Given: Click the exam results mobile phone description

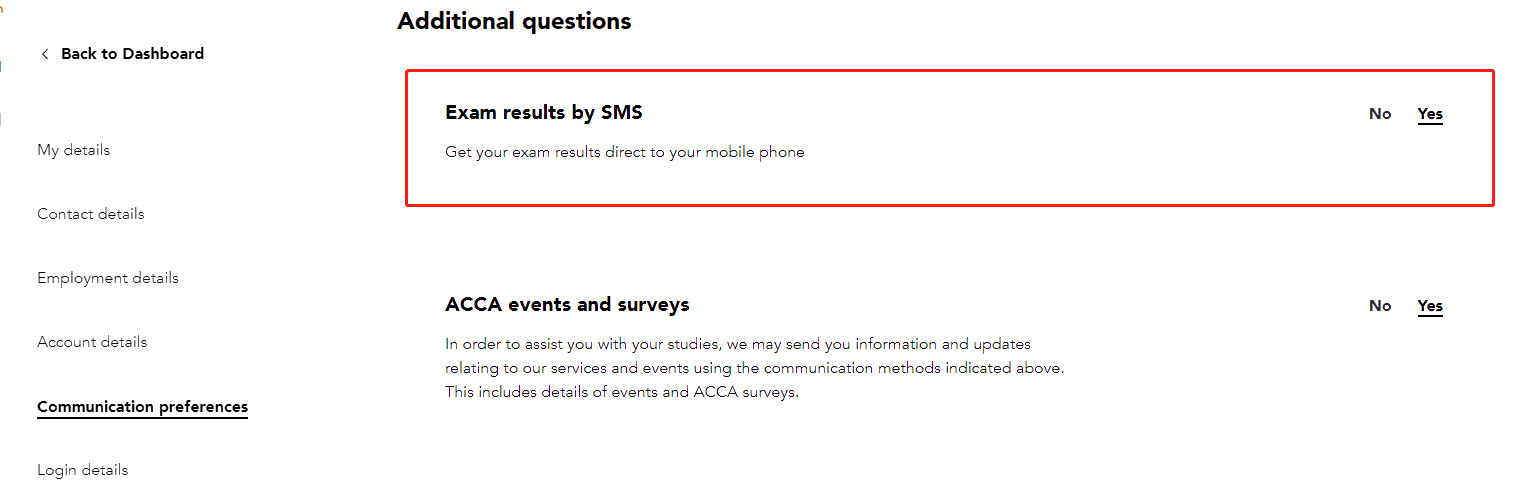Looking at the screenshot, I should (x=625, y=153).
